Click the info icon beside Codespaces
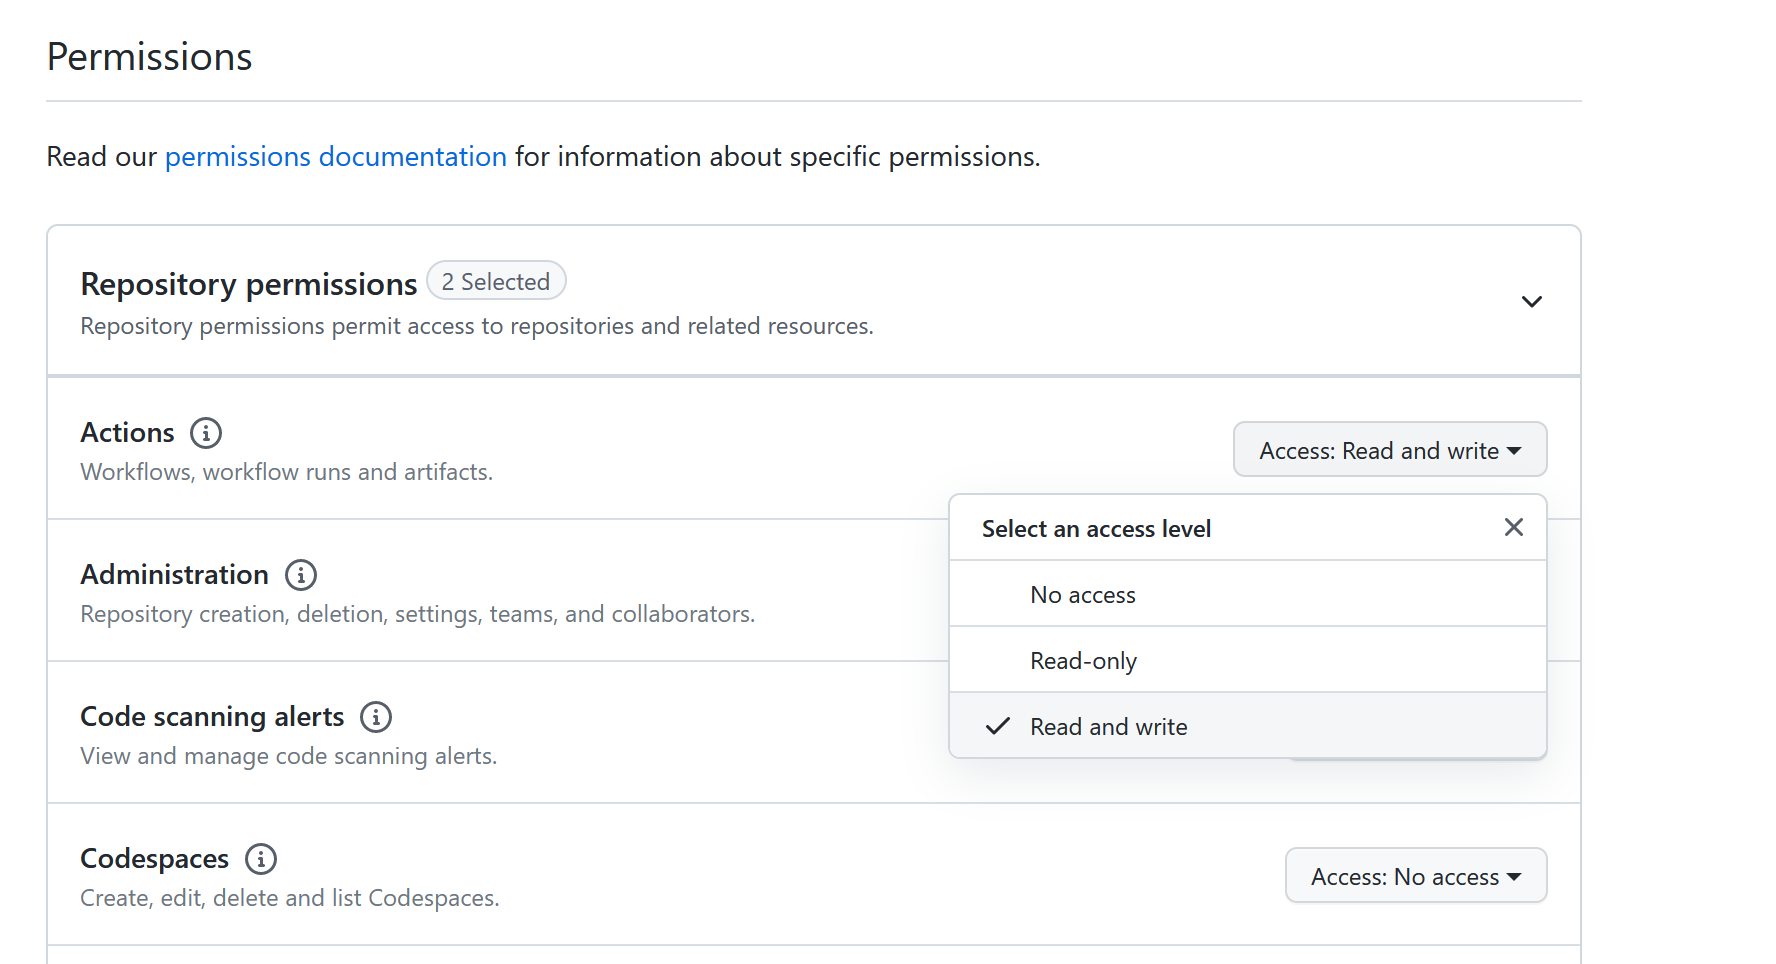The width and height of the screenshot is (1776, 964). [260, 858]
